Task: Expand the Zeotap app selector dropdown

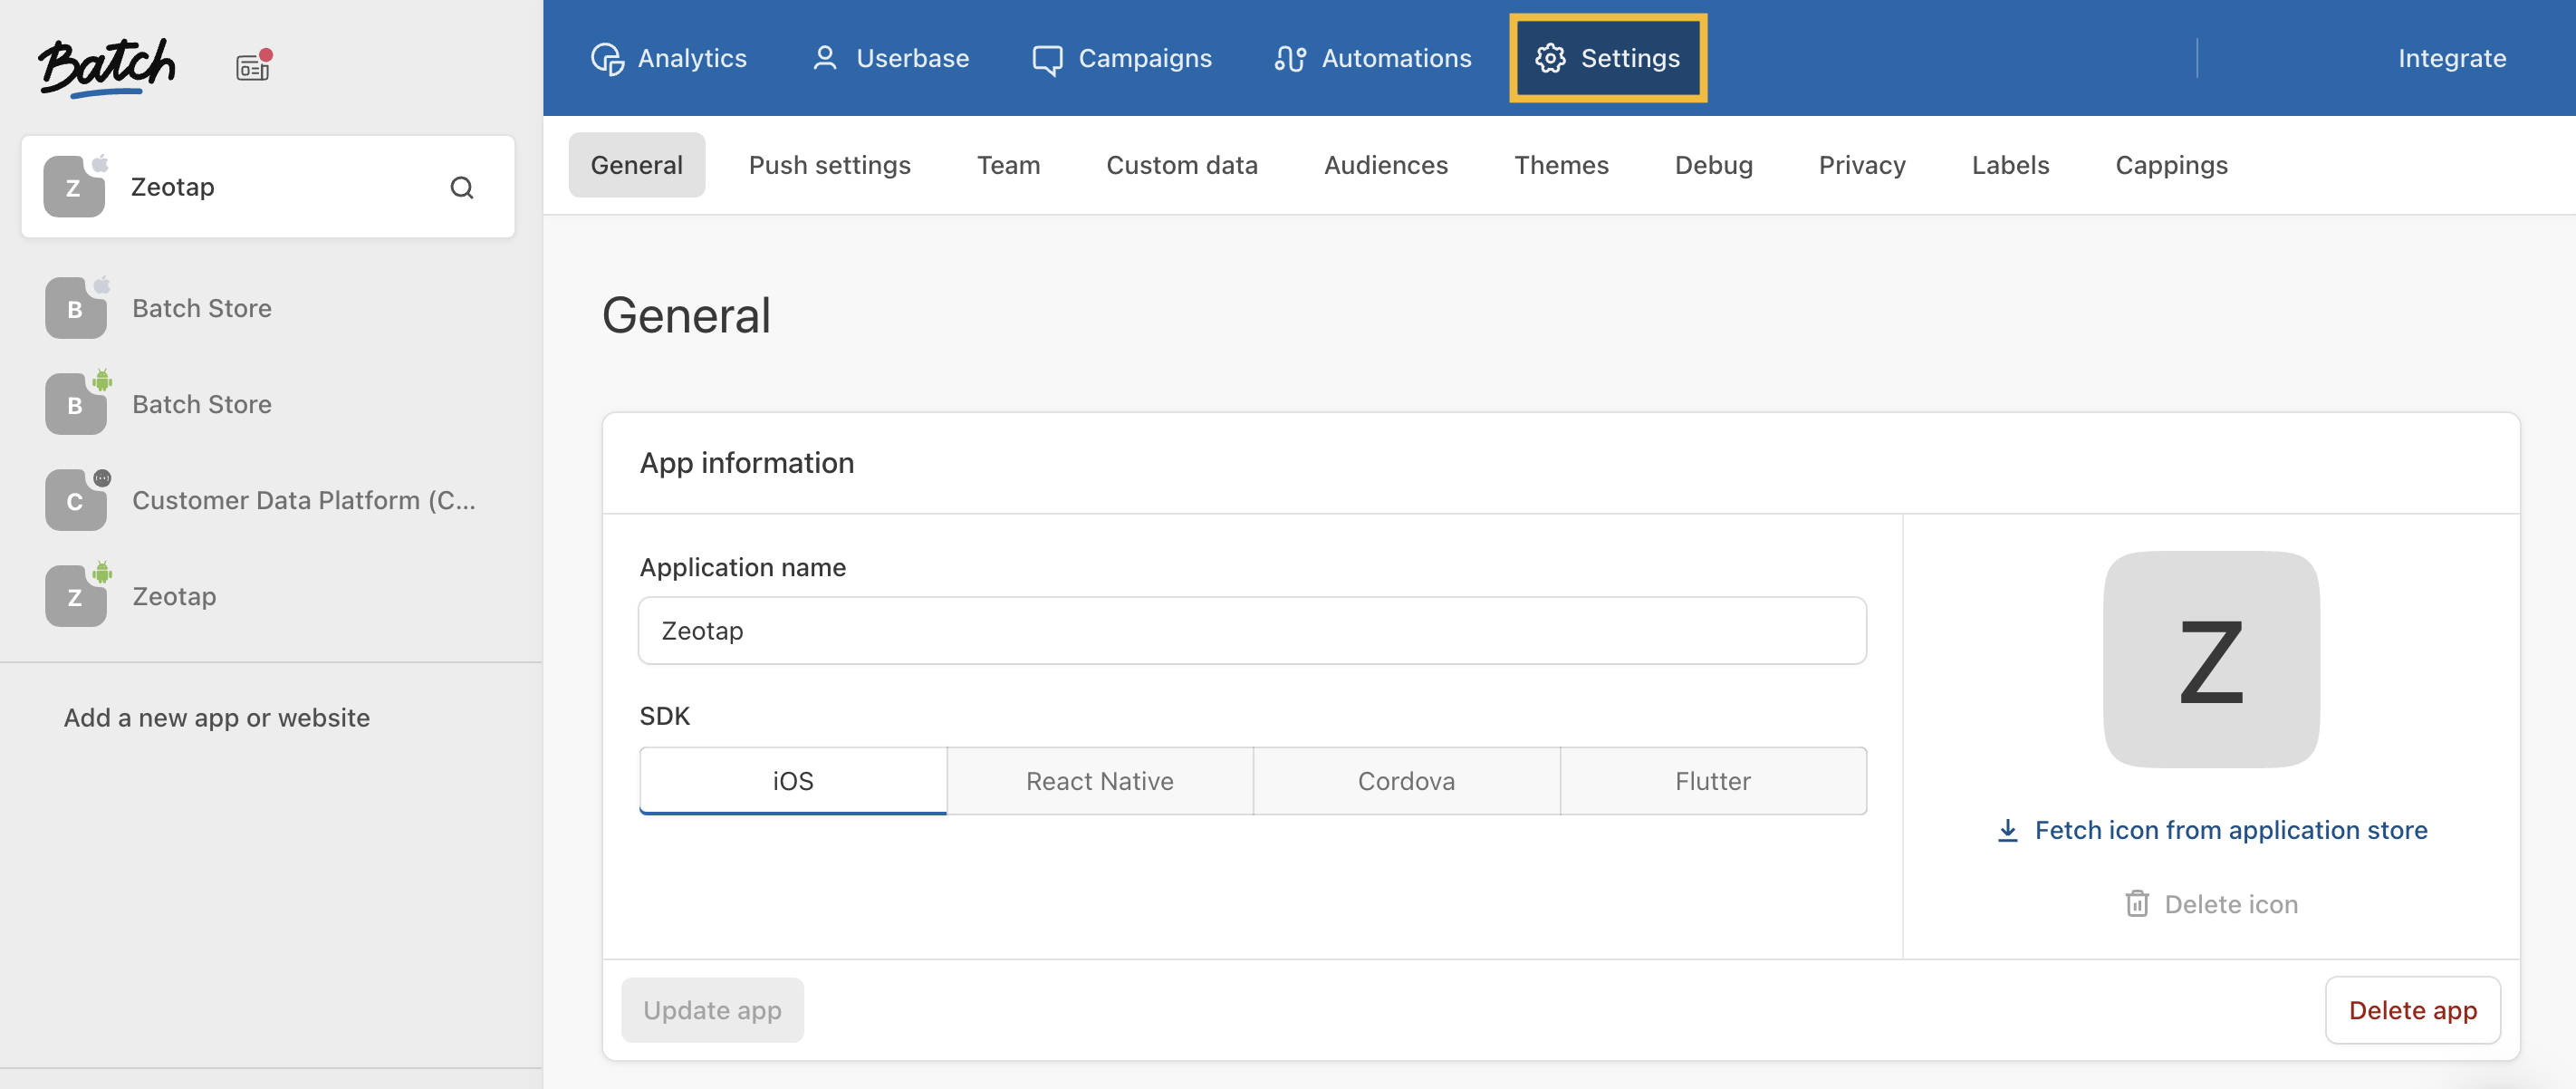Action: coord(250,187)
